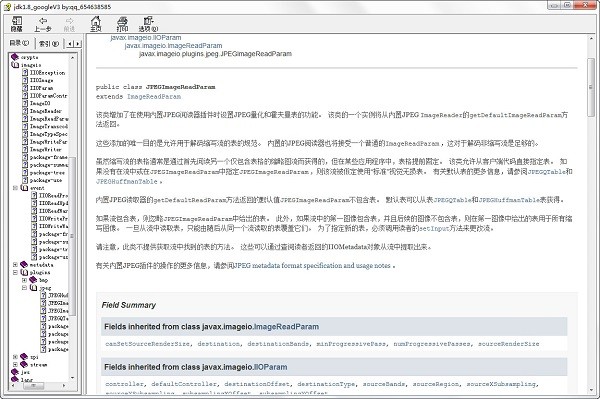Click the tab strip right-arrow scroll button

78,44
